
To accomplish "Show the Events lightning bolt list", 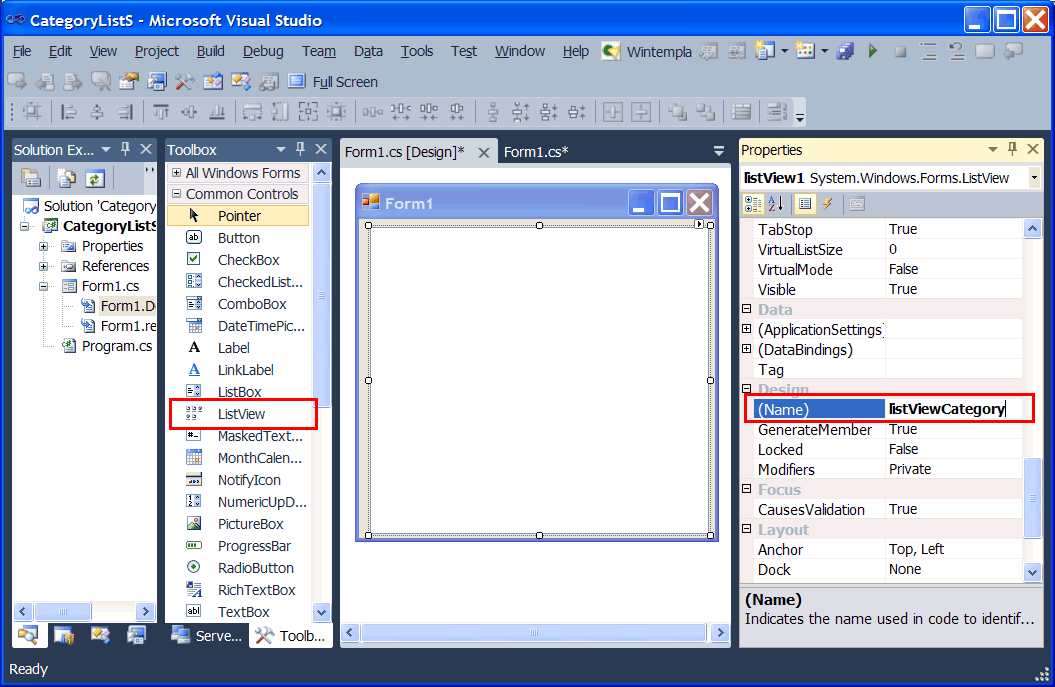I will 828,204.
